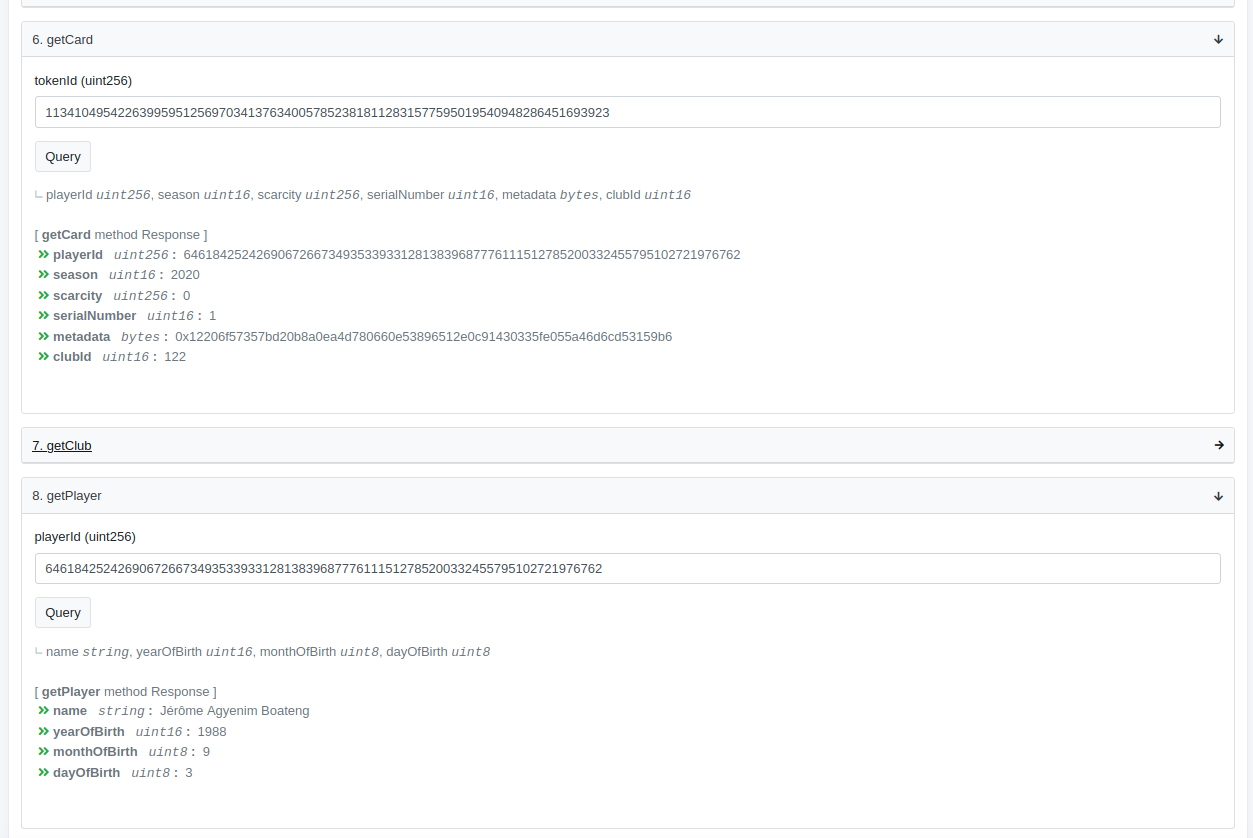Screen dimensions: 1253x838
Task: Click the '8. getPlayer' header title
Action: 67,496
